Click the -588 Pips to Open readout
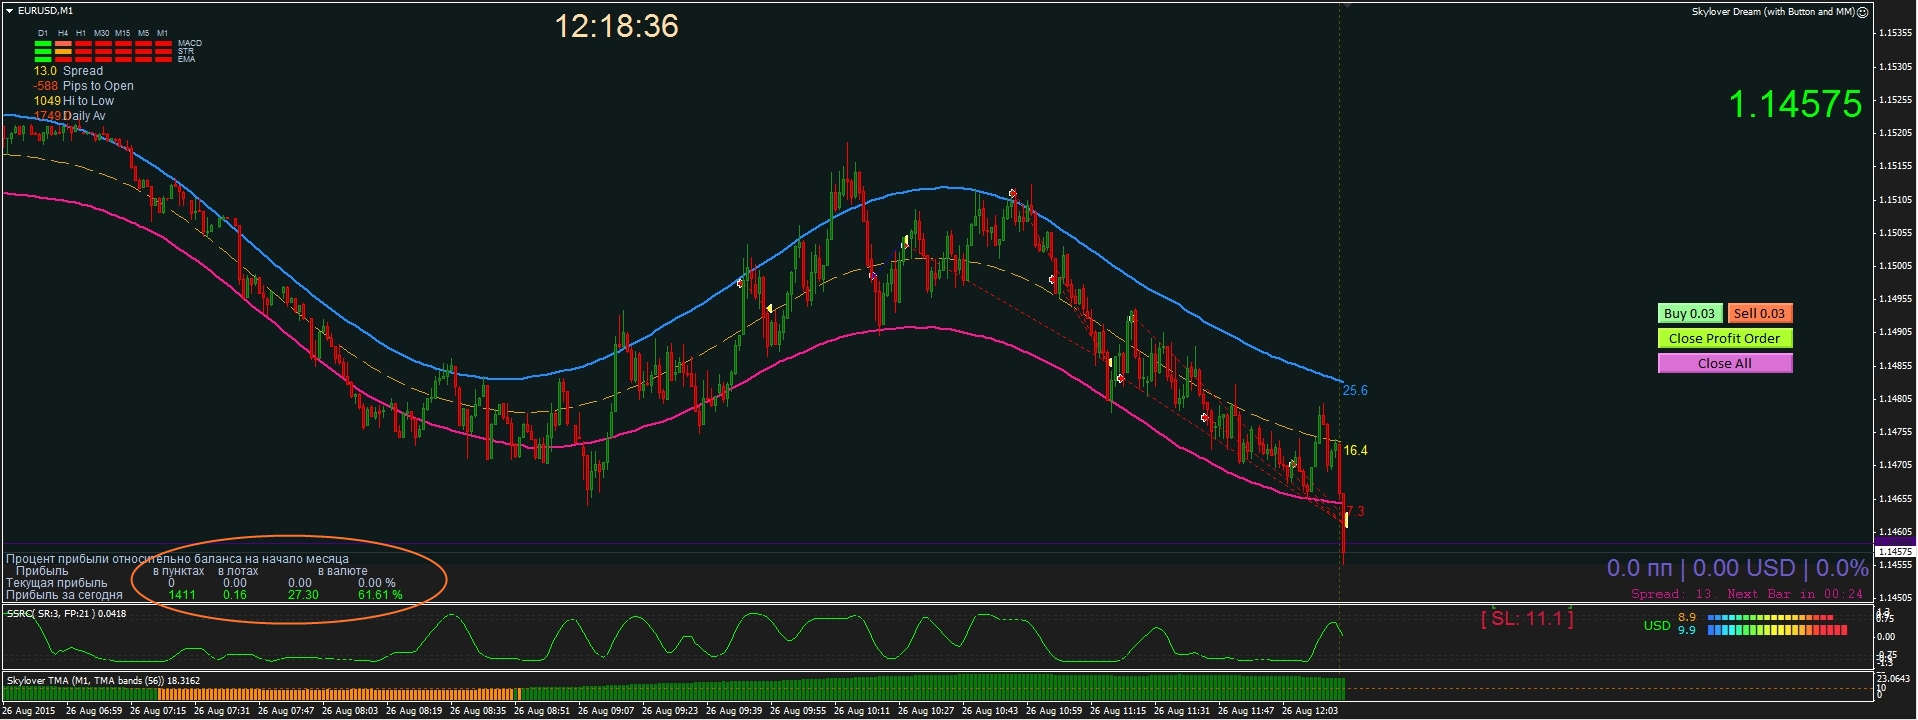The height and width of the screenshot is (720, 1918). click(83, 86)
